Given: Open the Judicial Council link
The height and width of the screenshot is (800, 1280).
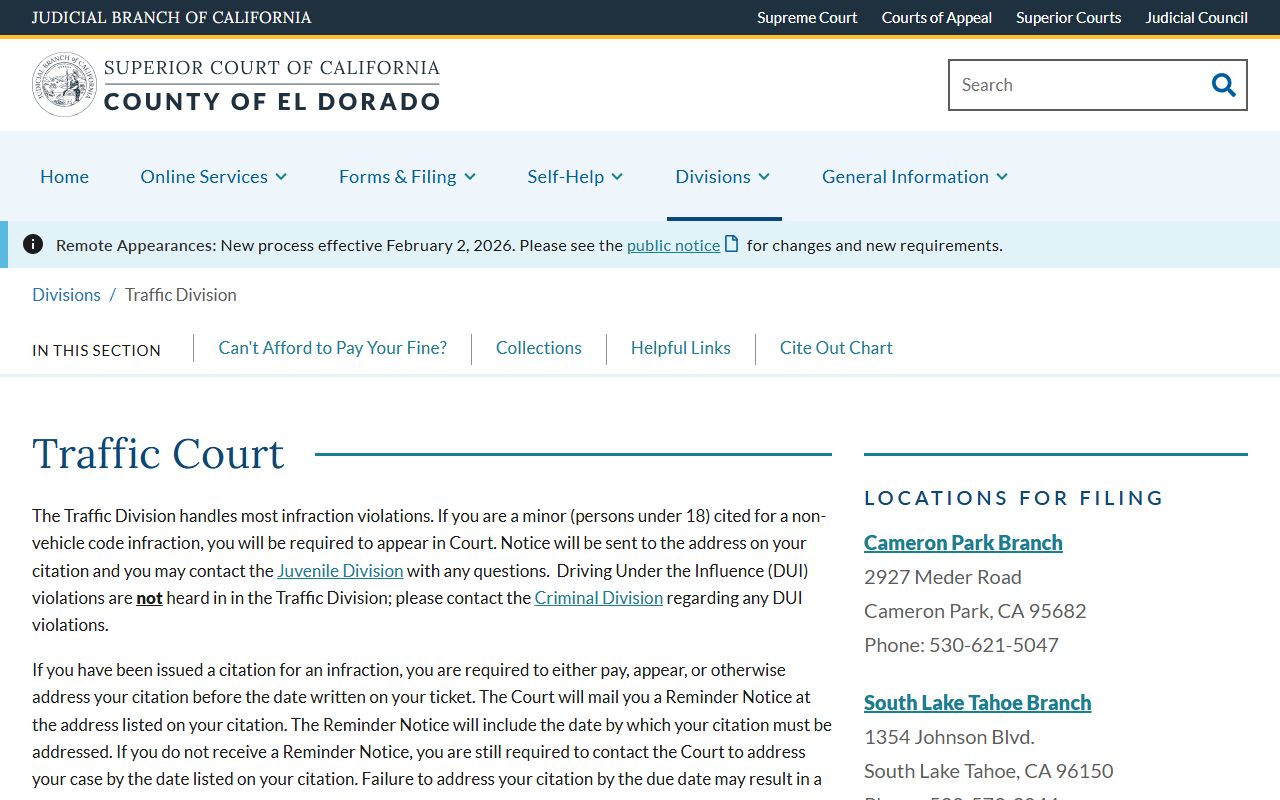Looking at the screenshot, I should click(x=1197, y=17).
